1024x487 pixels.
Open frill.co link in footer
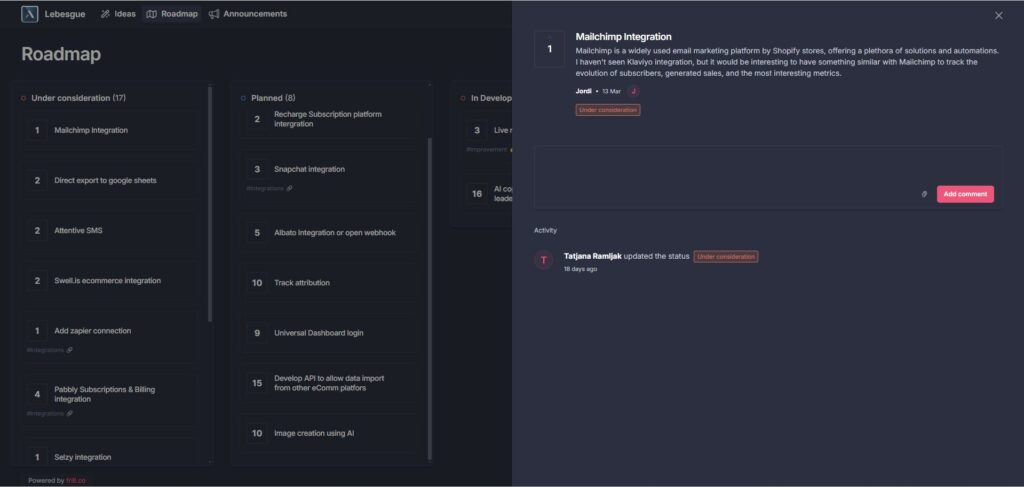(76, 480)
